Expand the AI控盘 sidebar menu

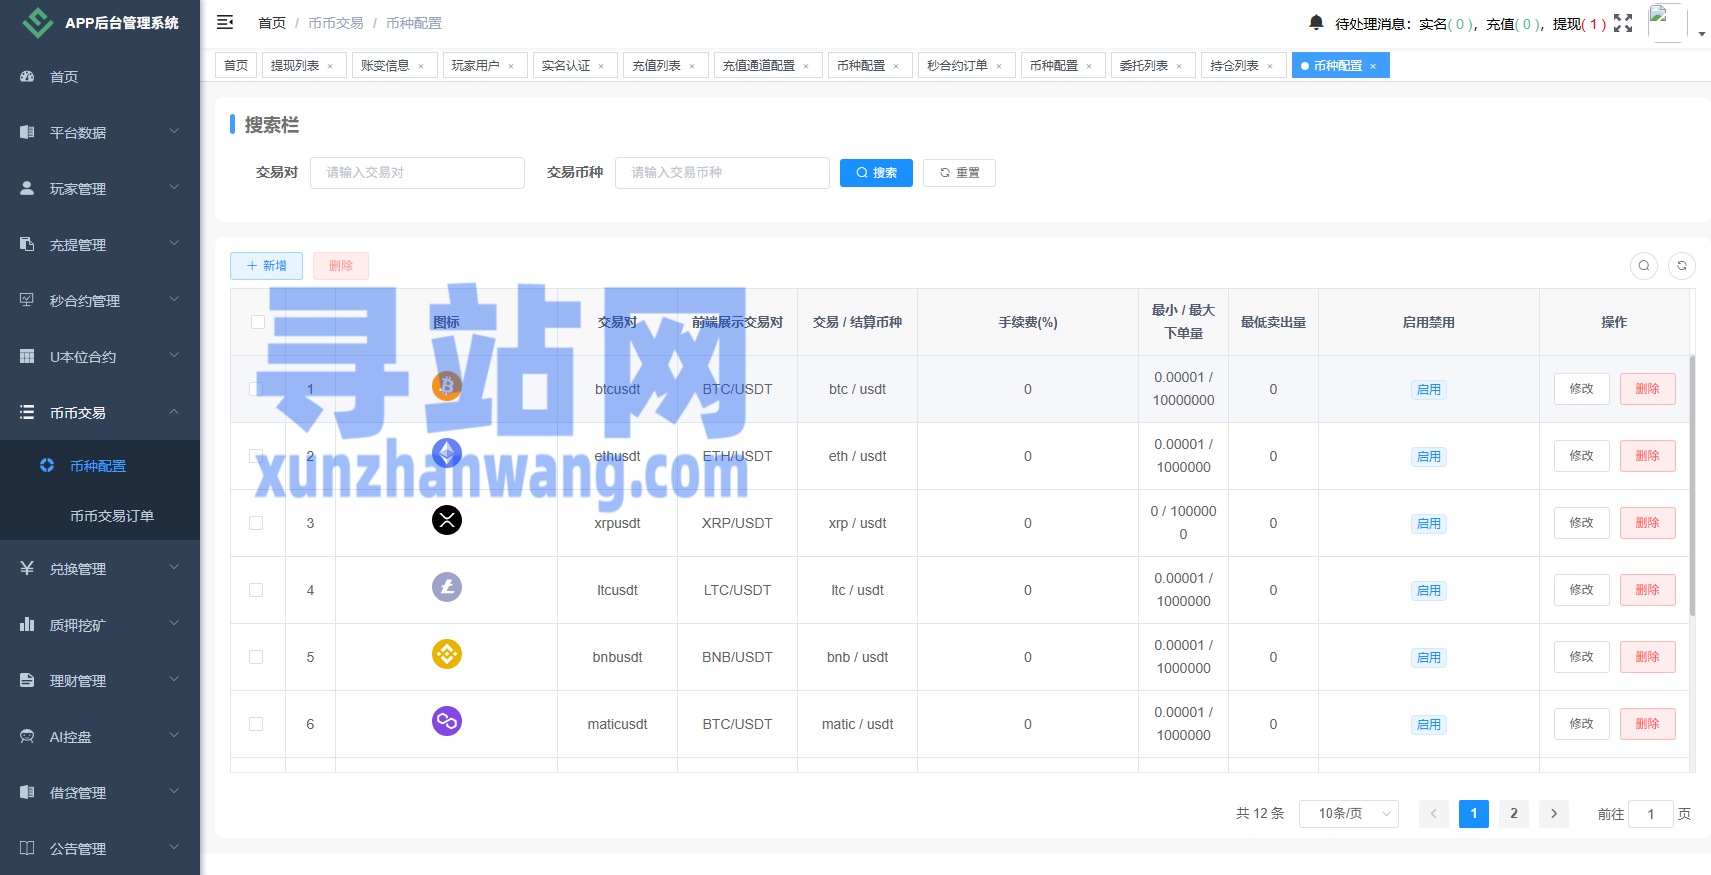pos(100,737)
